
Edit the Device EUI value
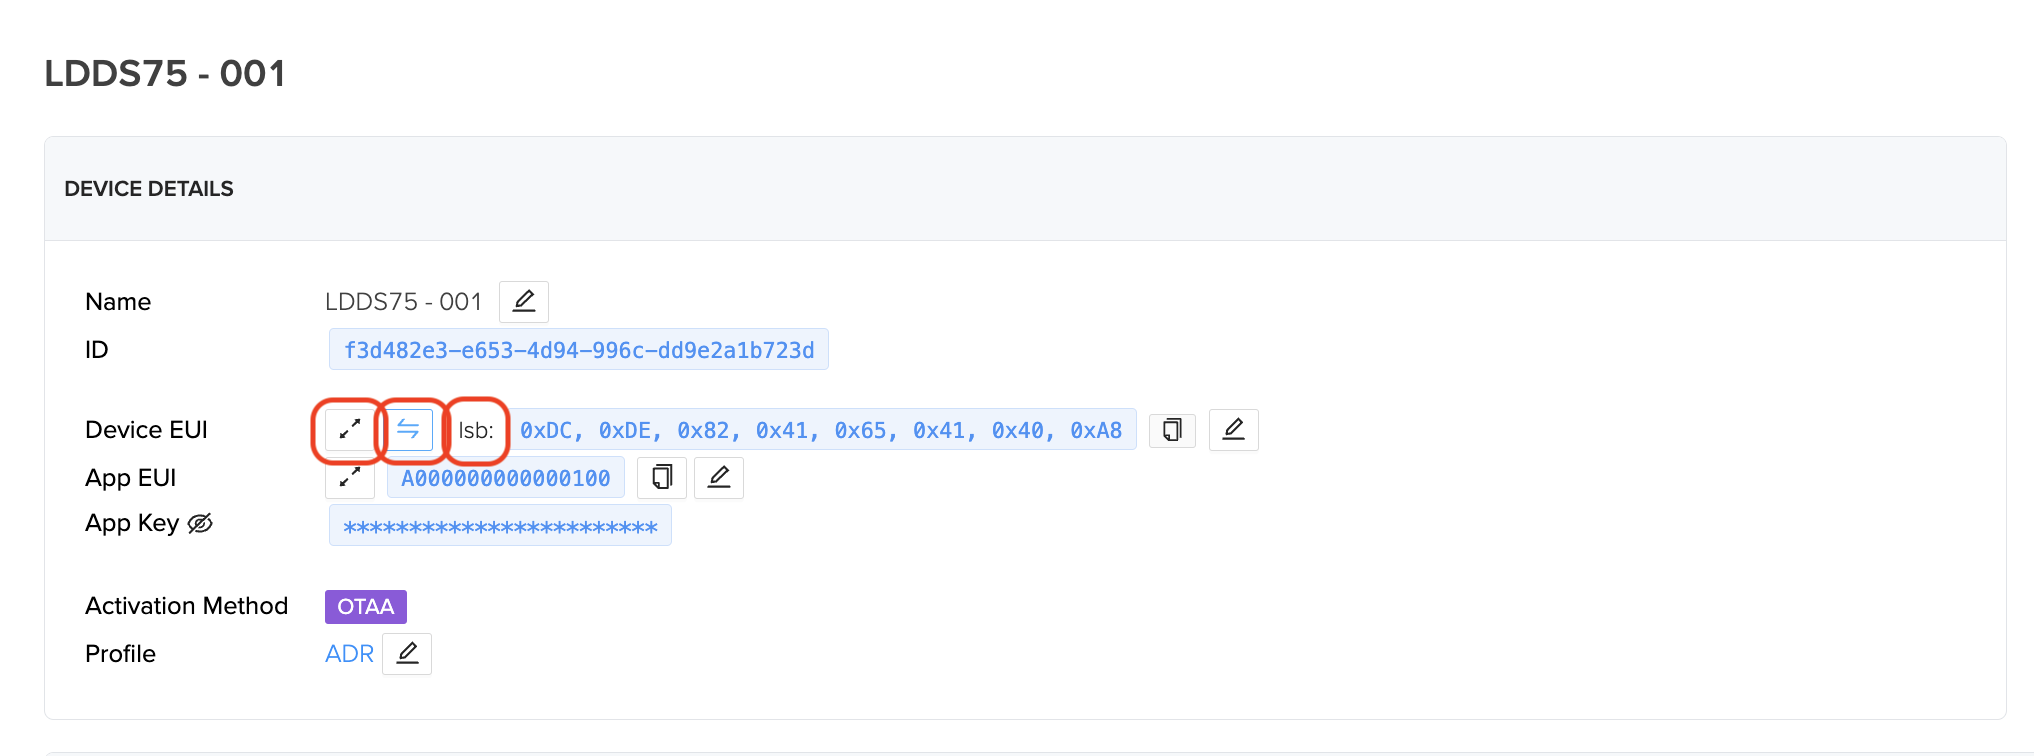1233,430
